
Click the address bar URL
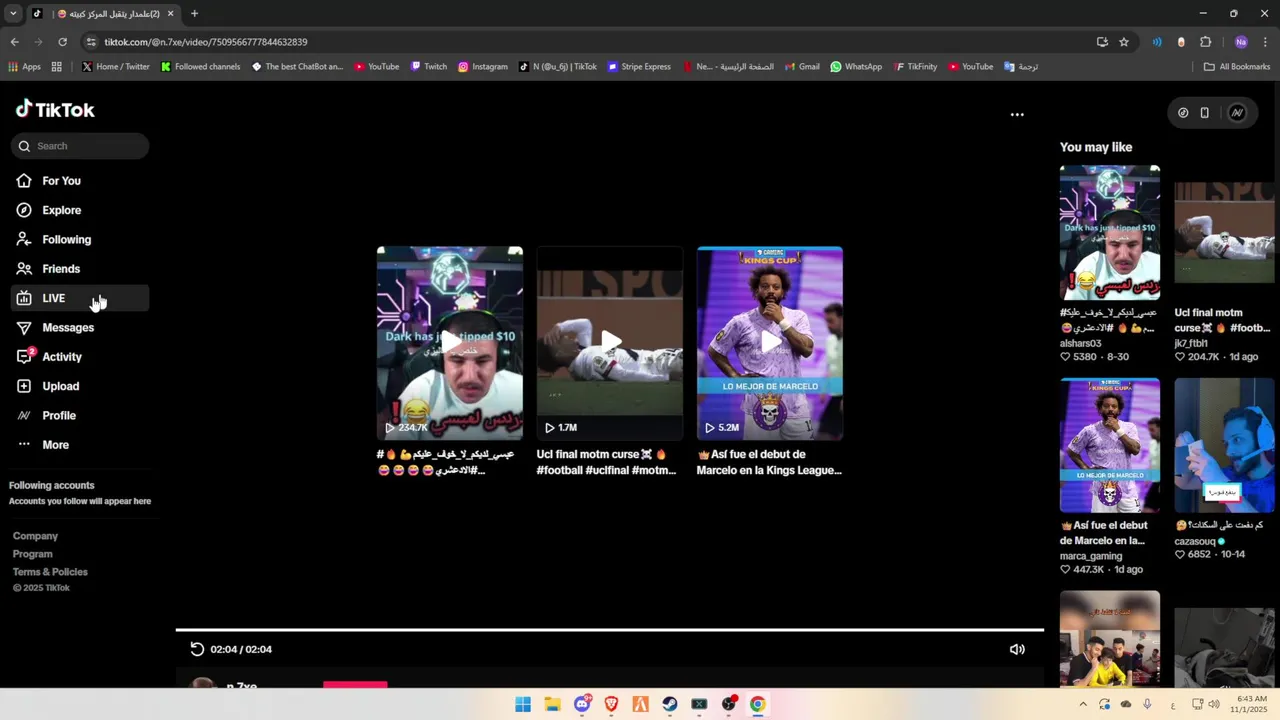(x=206, y=42)
